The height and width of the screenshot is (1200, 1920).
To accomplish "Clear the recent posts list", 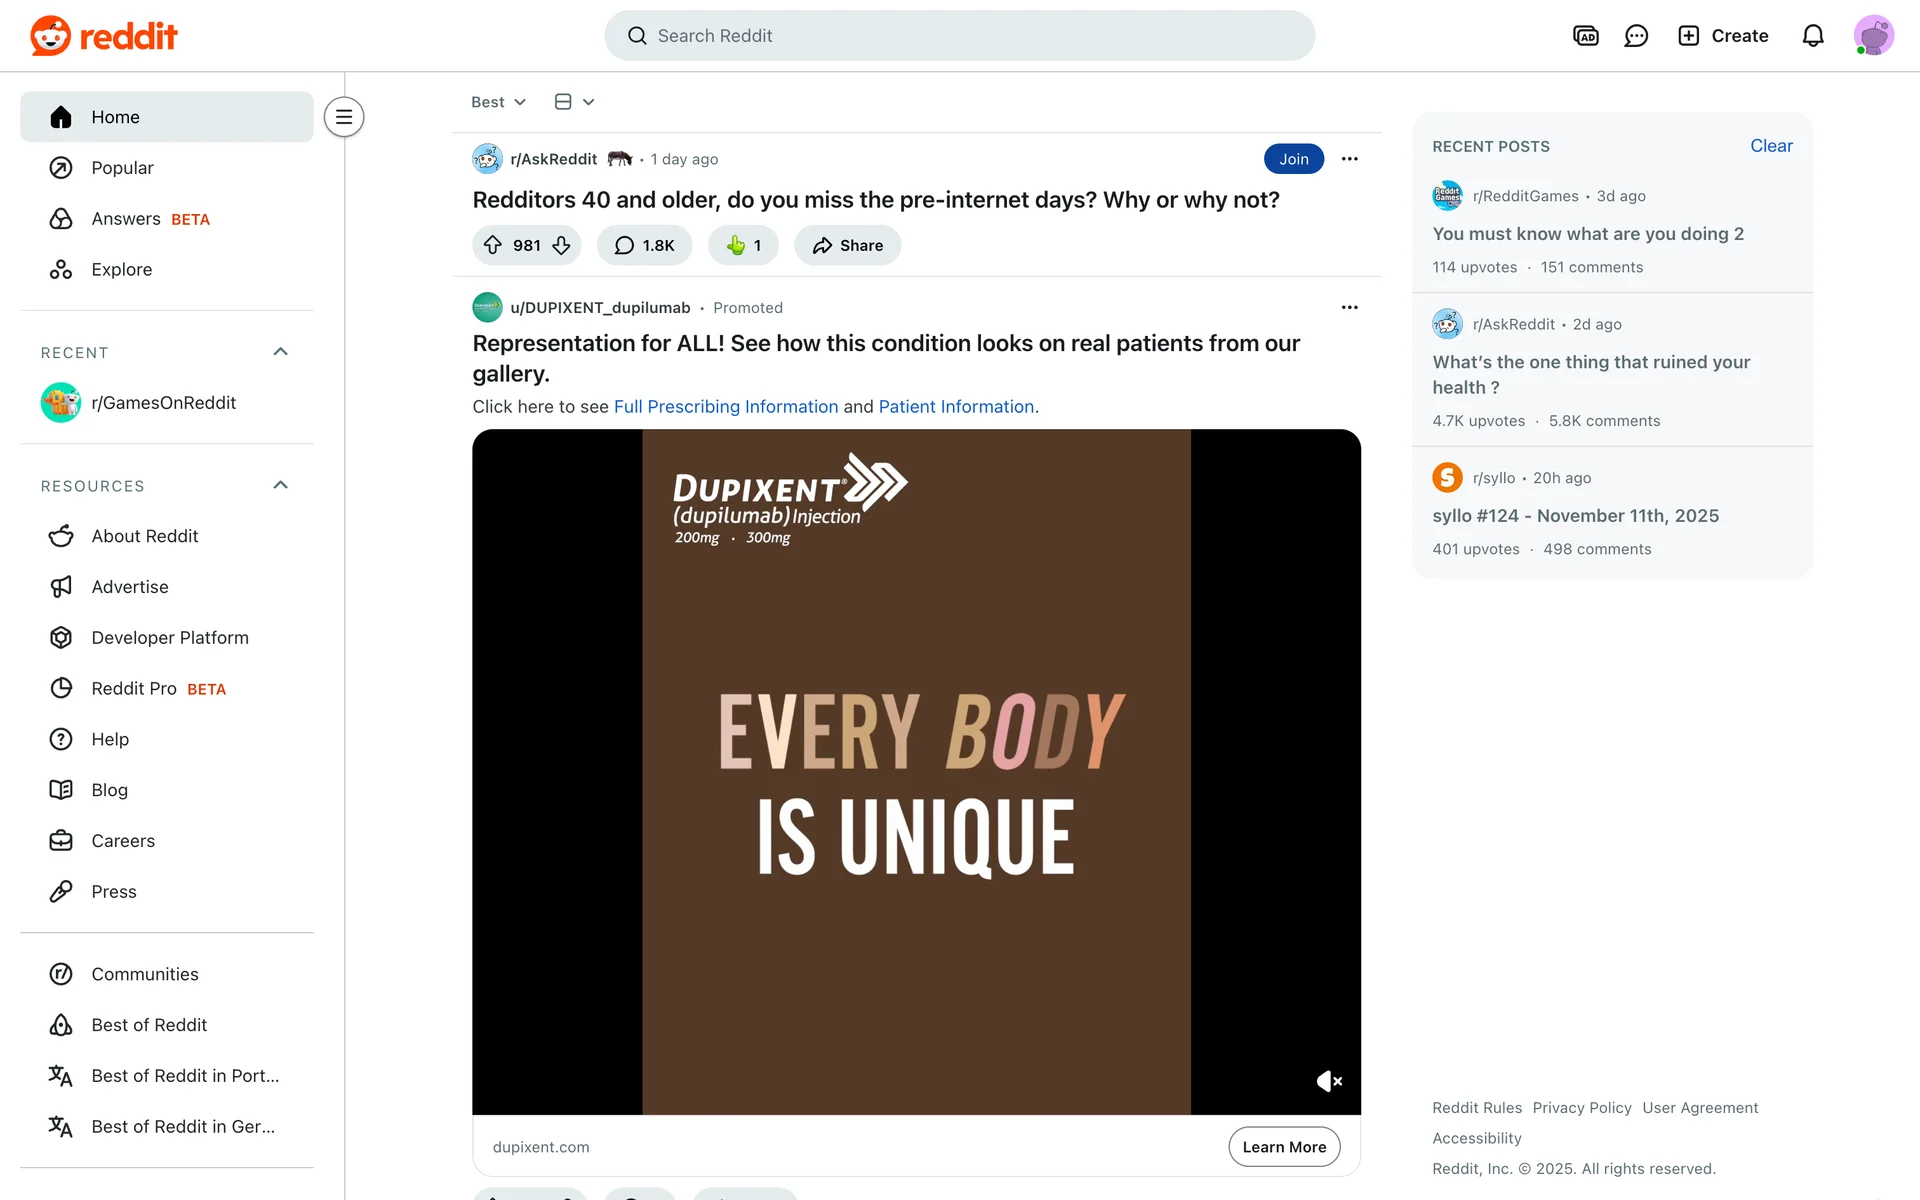I will coord(1770,146).
